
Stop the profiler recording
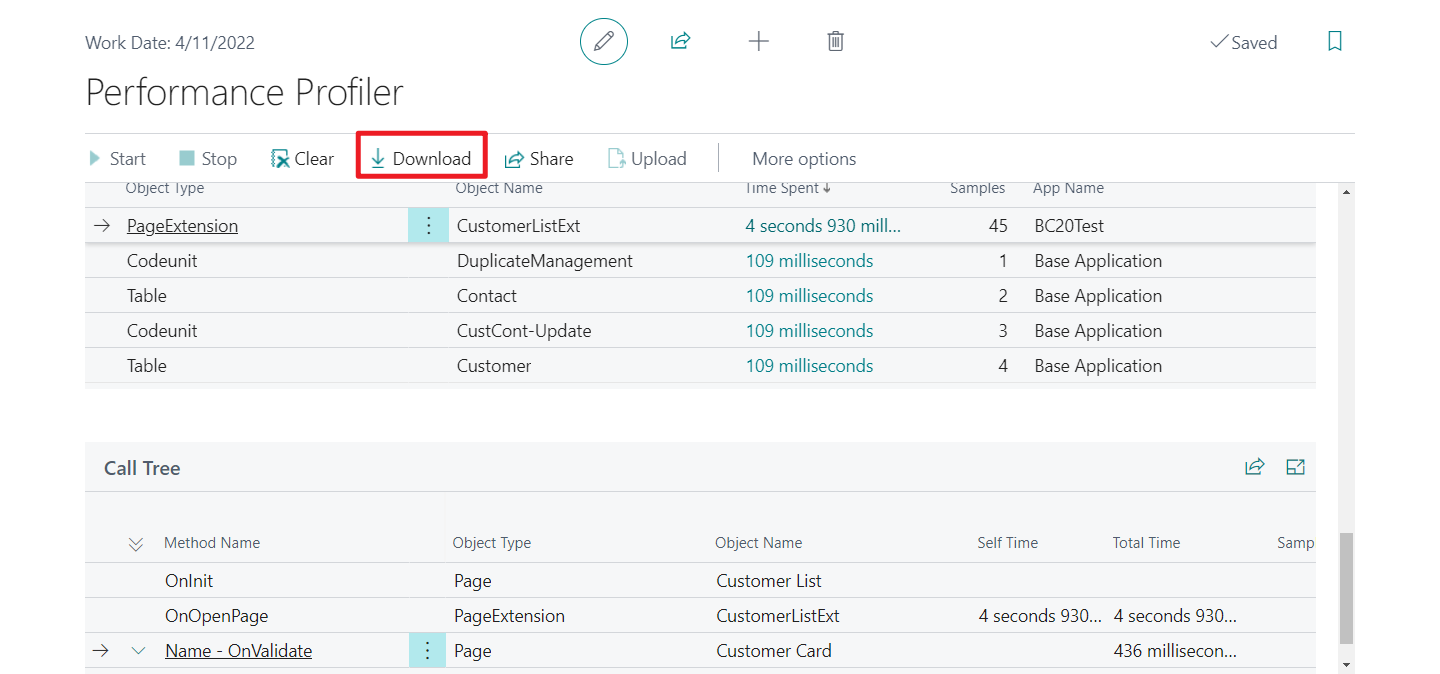point(207,158)
